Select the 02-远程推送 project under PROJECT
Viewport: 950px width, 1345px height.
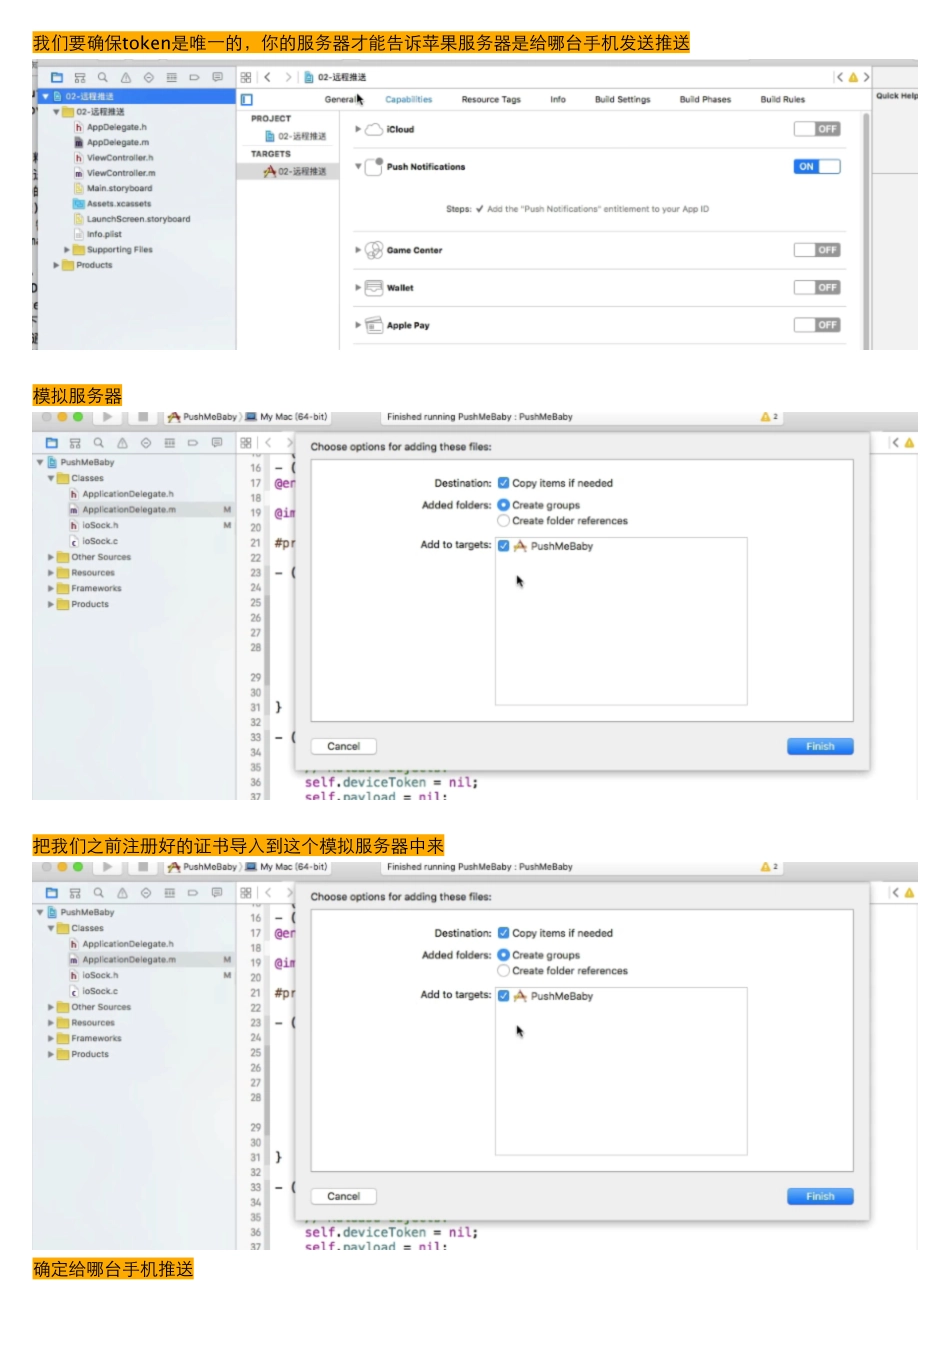point(301,136)
